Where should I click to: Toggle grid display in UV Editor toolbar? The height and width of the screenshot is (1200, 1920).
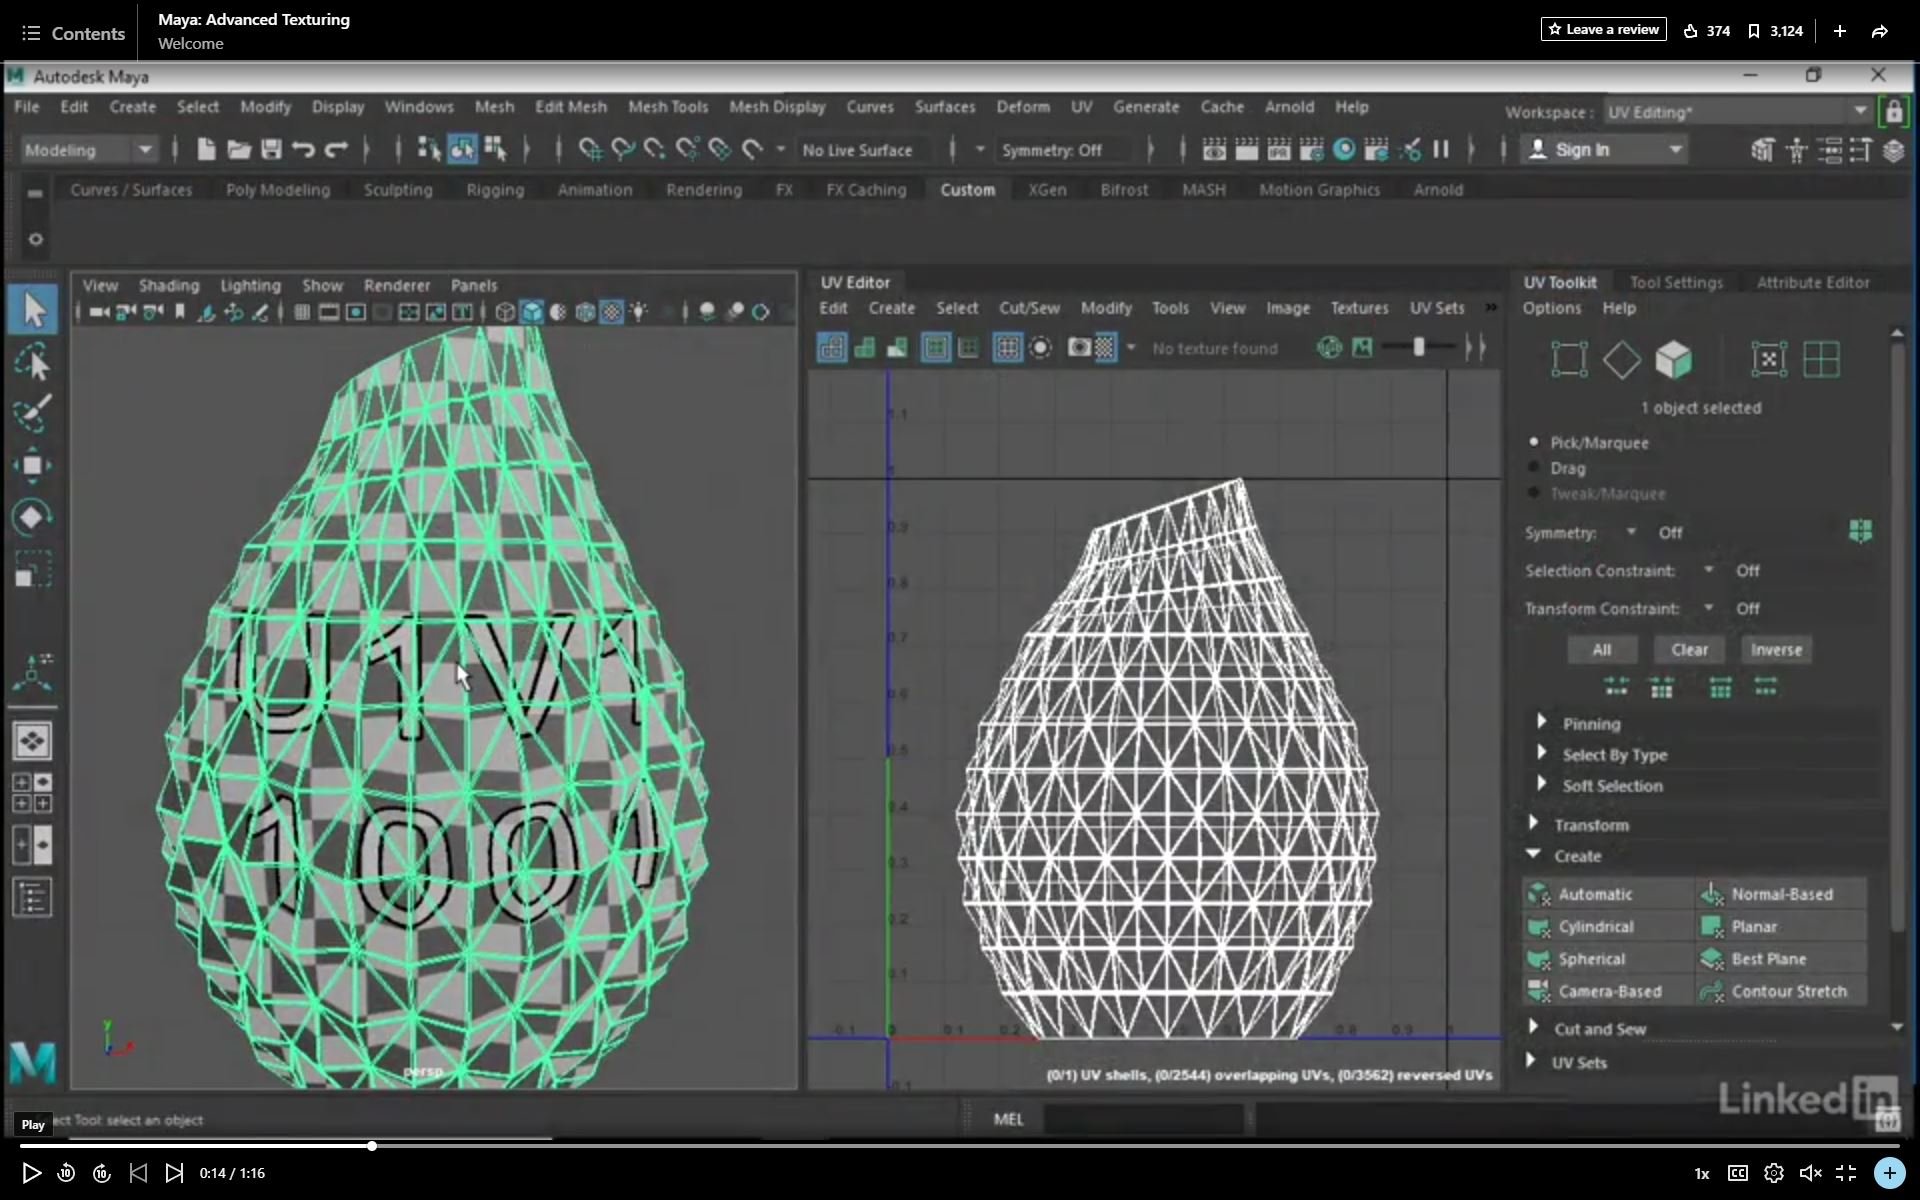tap(1007, 348)
